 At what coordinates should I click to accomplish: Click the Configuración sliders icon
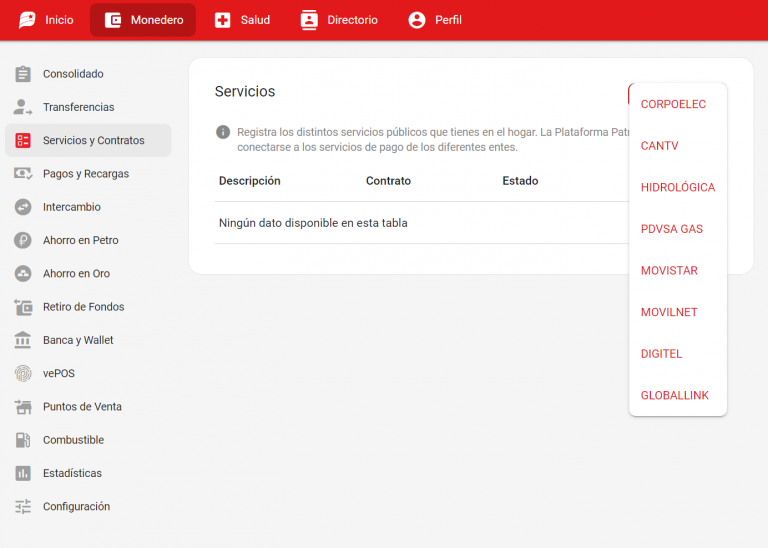tap(23, 507)
